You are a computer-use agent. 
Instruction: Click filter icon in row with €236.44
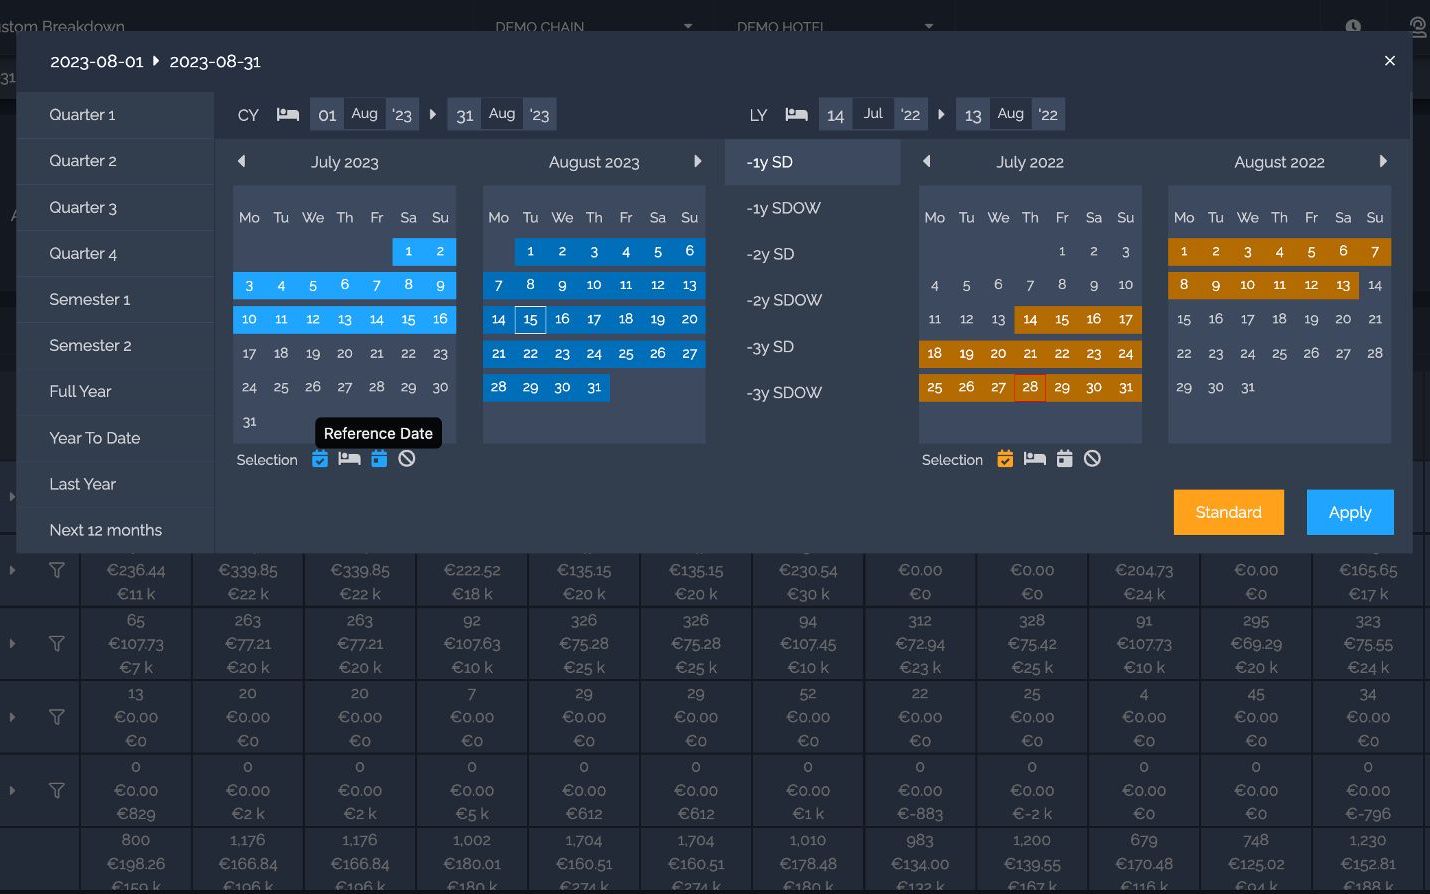(x=57, y=570)
